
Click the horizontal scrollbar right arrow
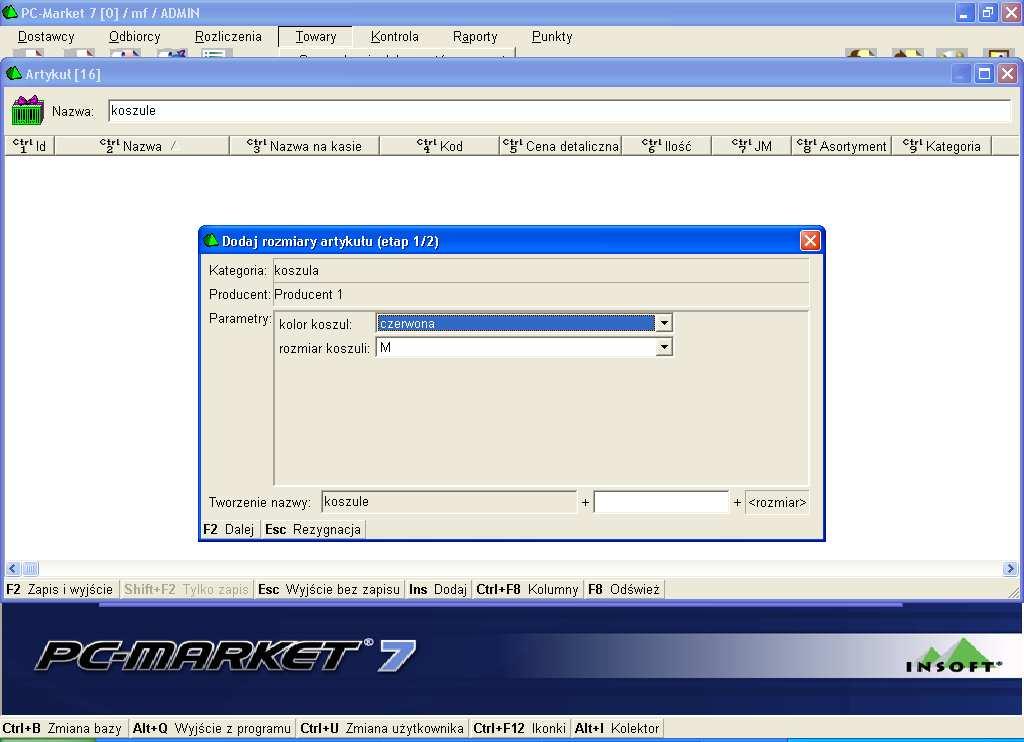(x=1010, y=568)
